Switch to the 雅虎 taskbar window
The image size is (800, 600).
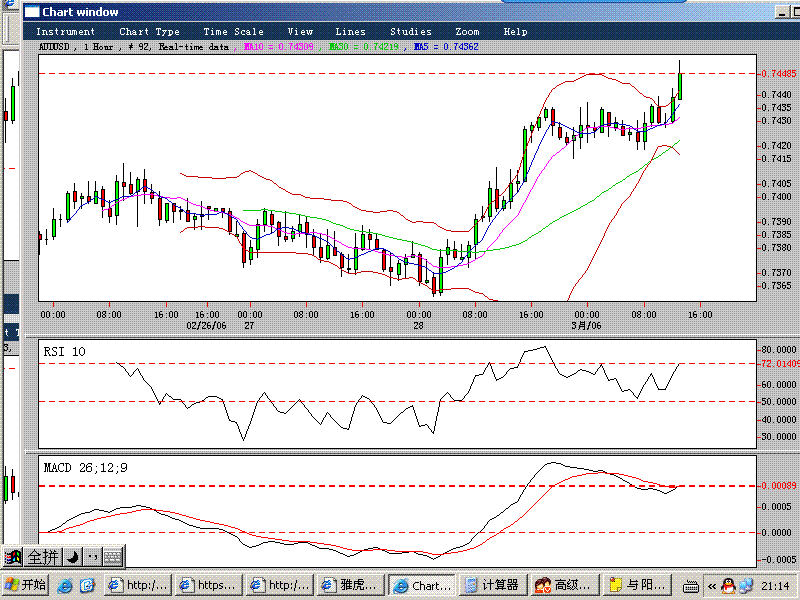[350, 585]
